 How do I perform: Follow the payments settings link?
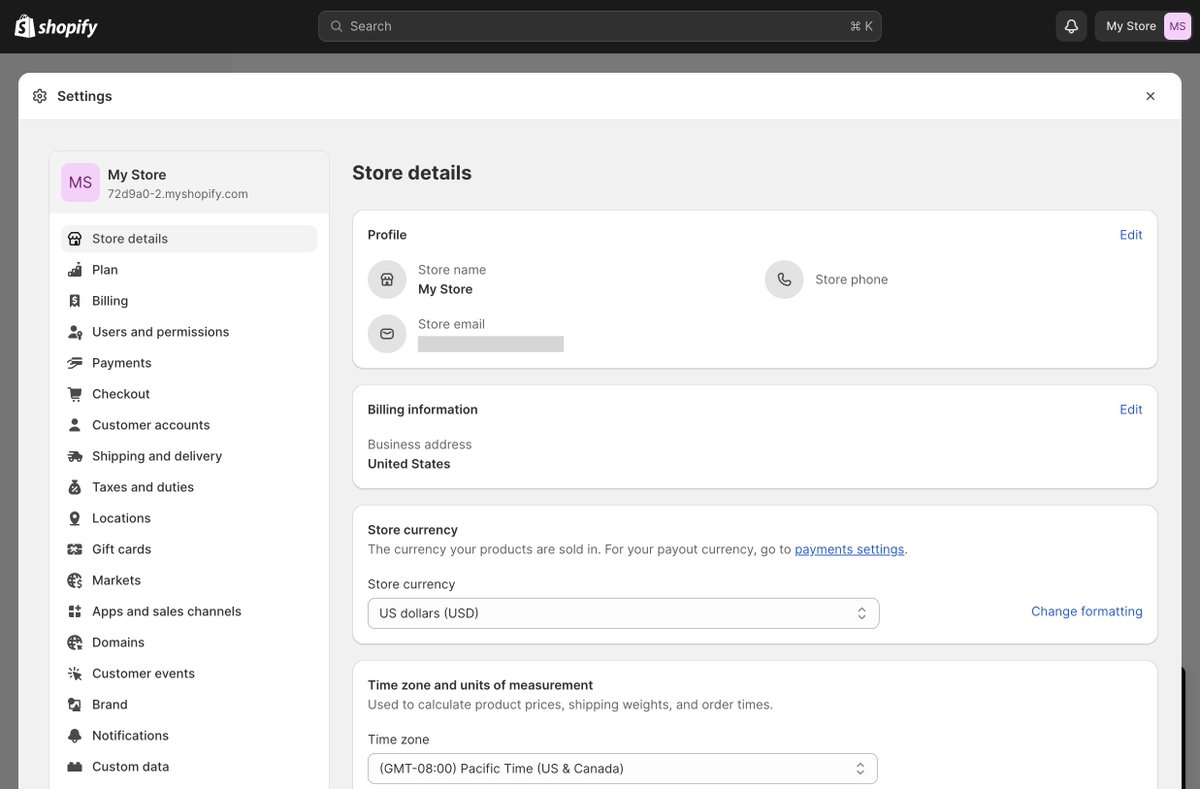click(x=849, y=549)
